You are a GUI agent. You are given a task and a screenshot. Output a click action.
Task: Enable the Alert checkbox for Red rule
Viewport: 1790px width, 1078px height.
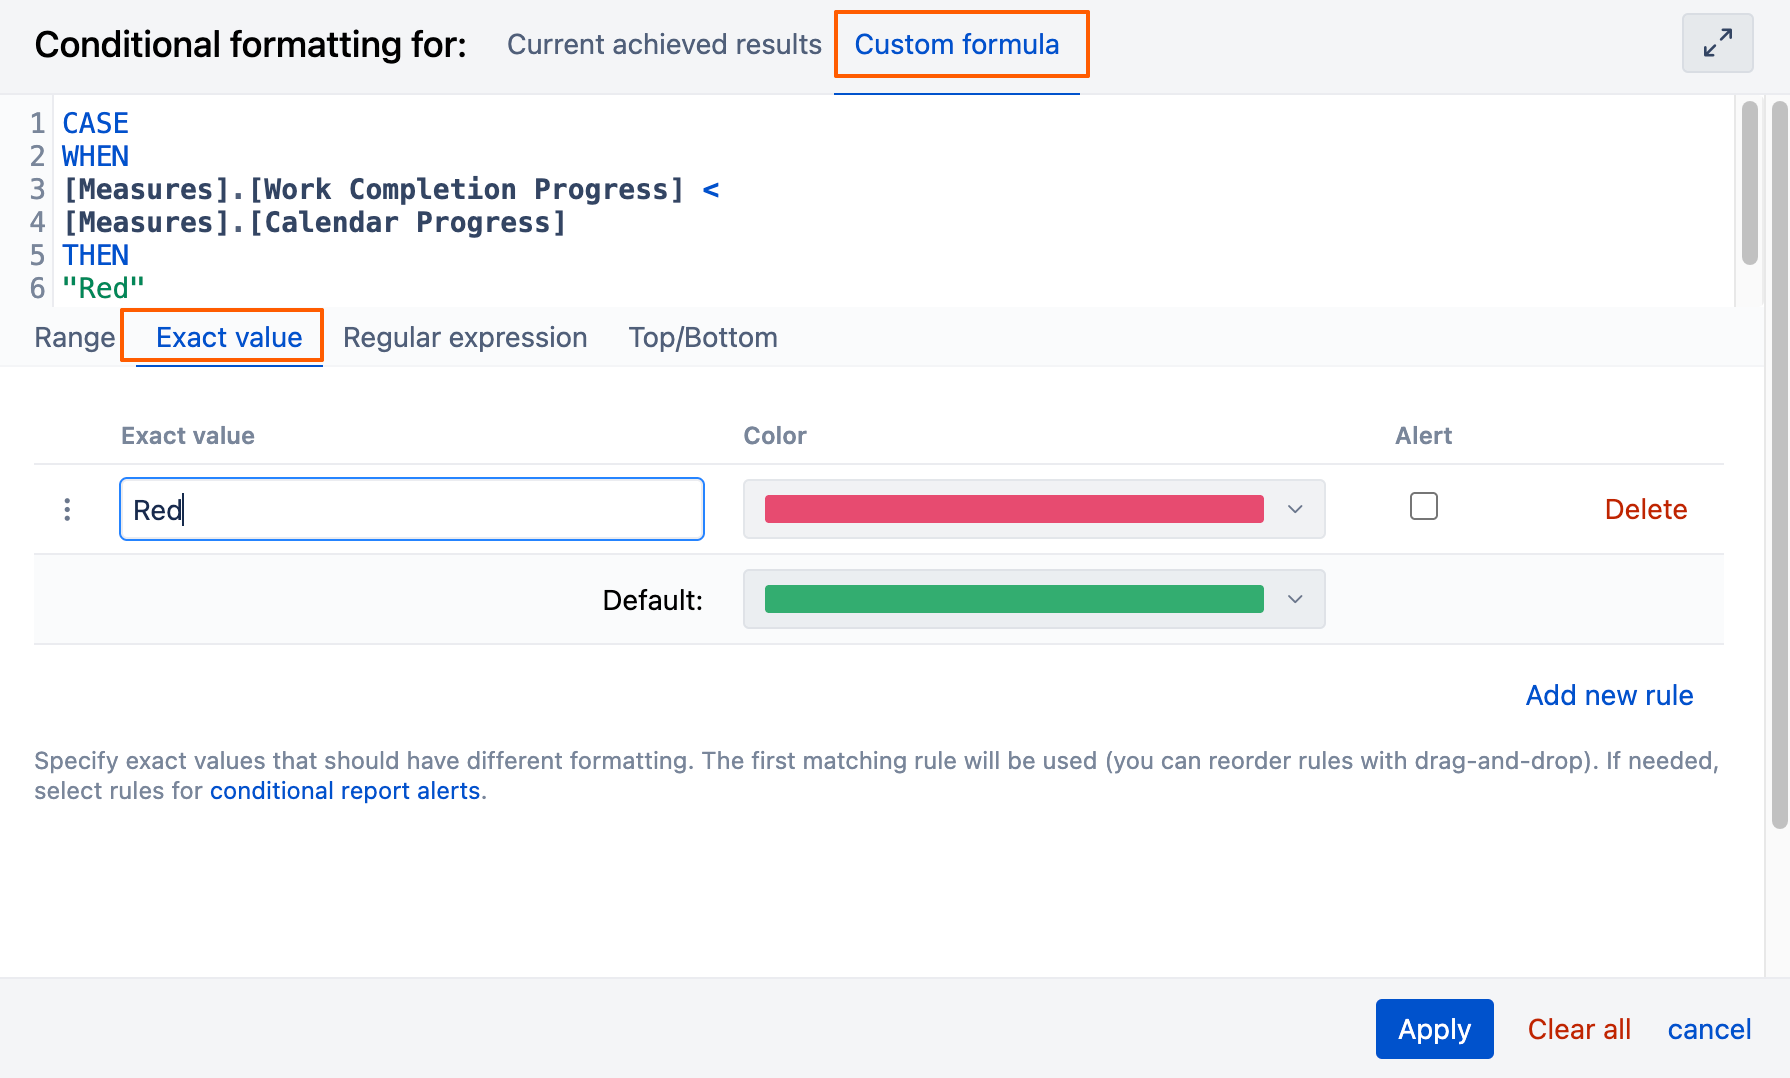1423,507
